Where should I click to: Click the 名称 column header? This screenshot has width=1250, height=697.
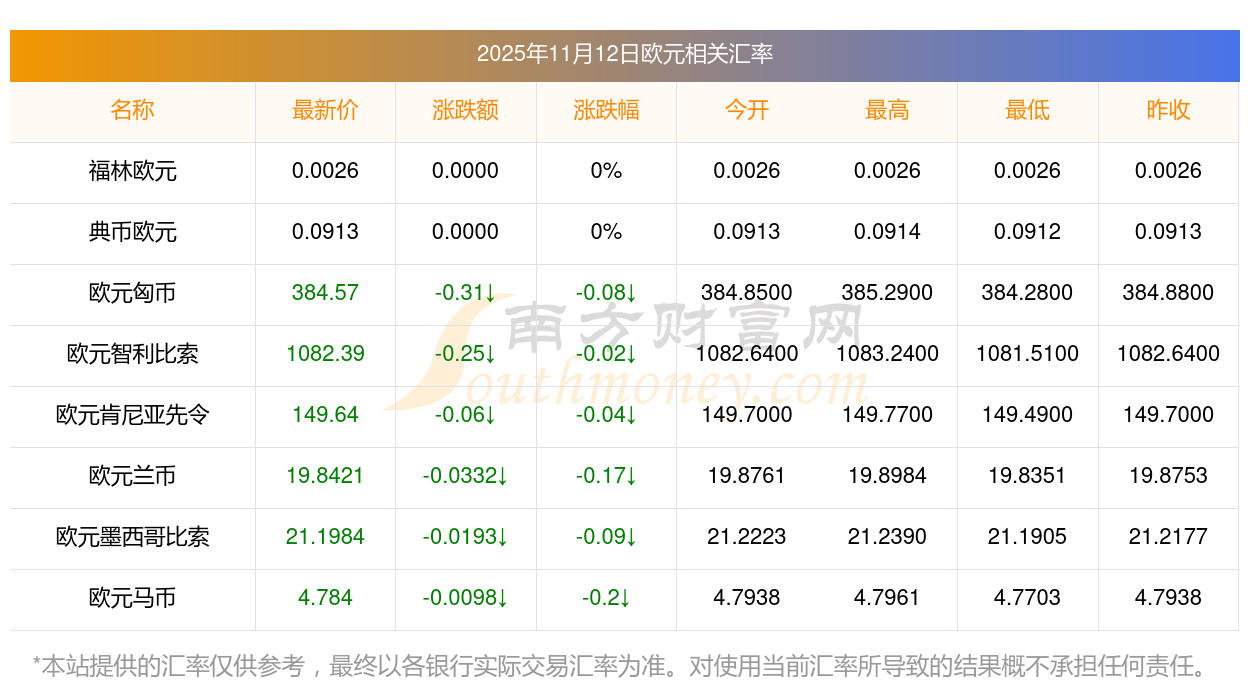[132, 110]
